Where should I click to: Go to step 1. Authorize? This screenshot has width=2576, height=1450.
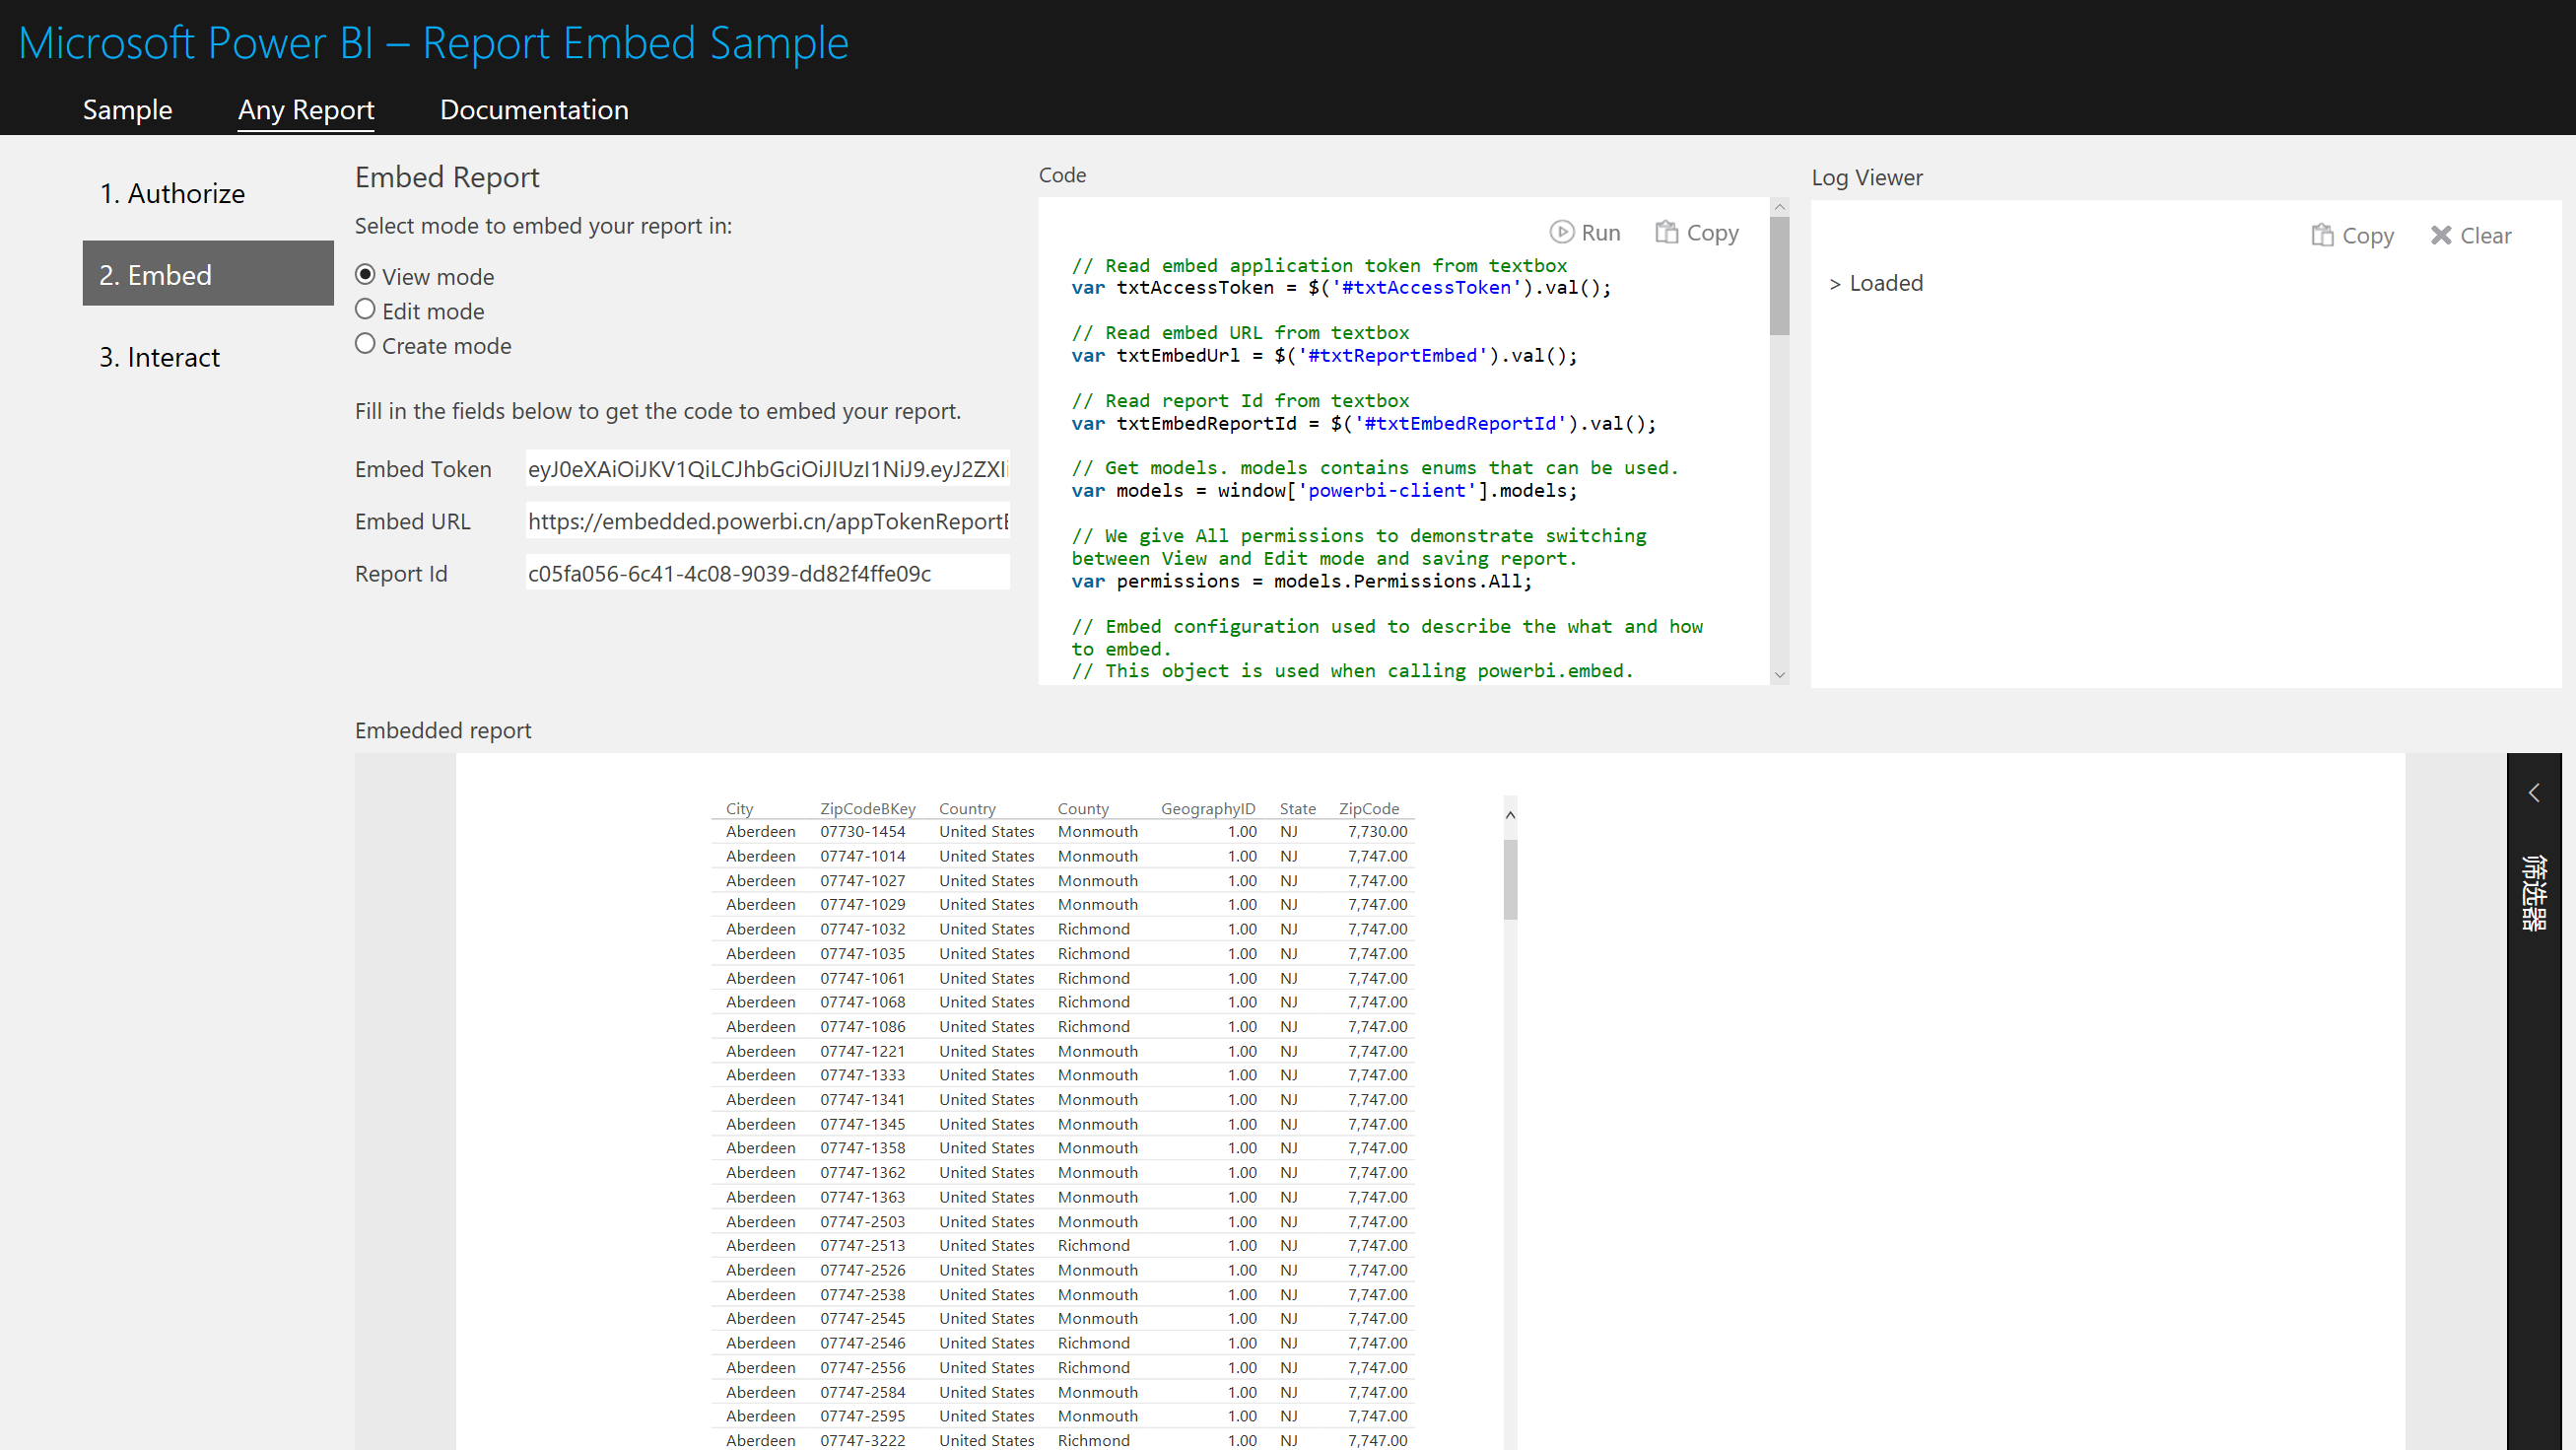tap(172, 193)
